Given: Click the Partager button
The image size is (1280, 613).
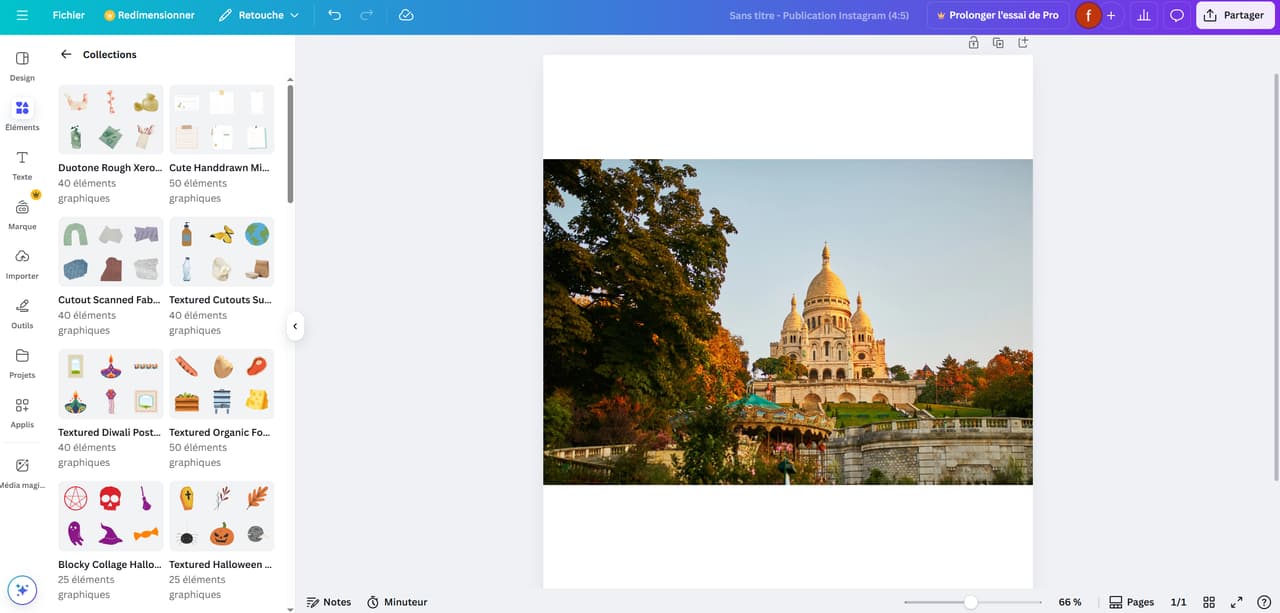Looking at the screenshot, I should 1235,15.
